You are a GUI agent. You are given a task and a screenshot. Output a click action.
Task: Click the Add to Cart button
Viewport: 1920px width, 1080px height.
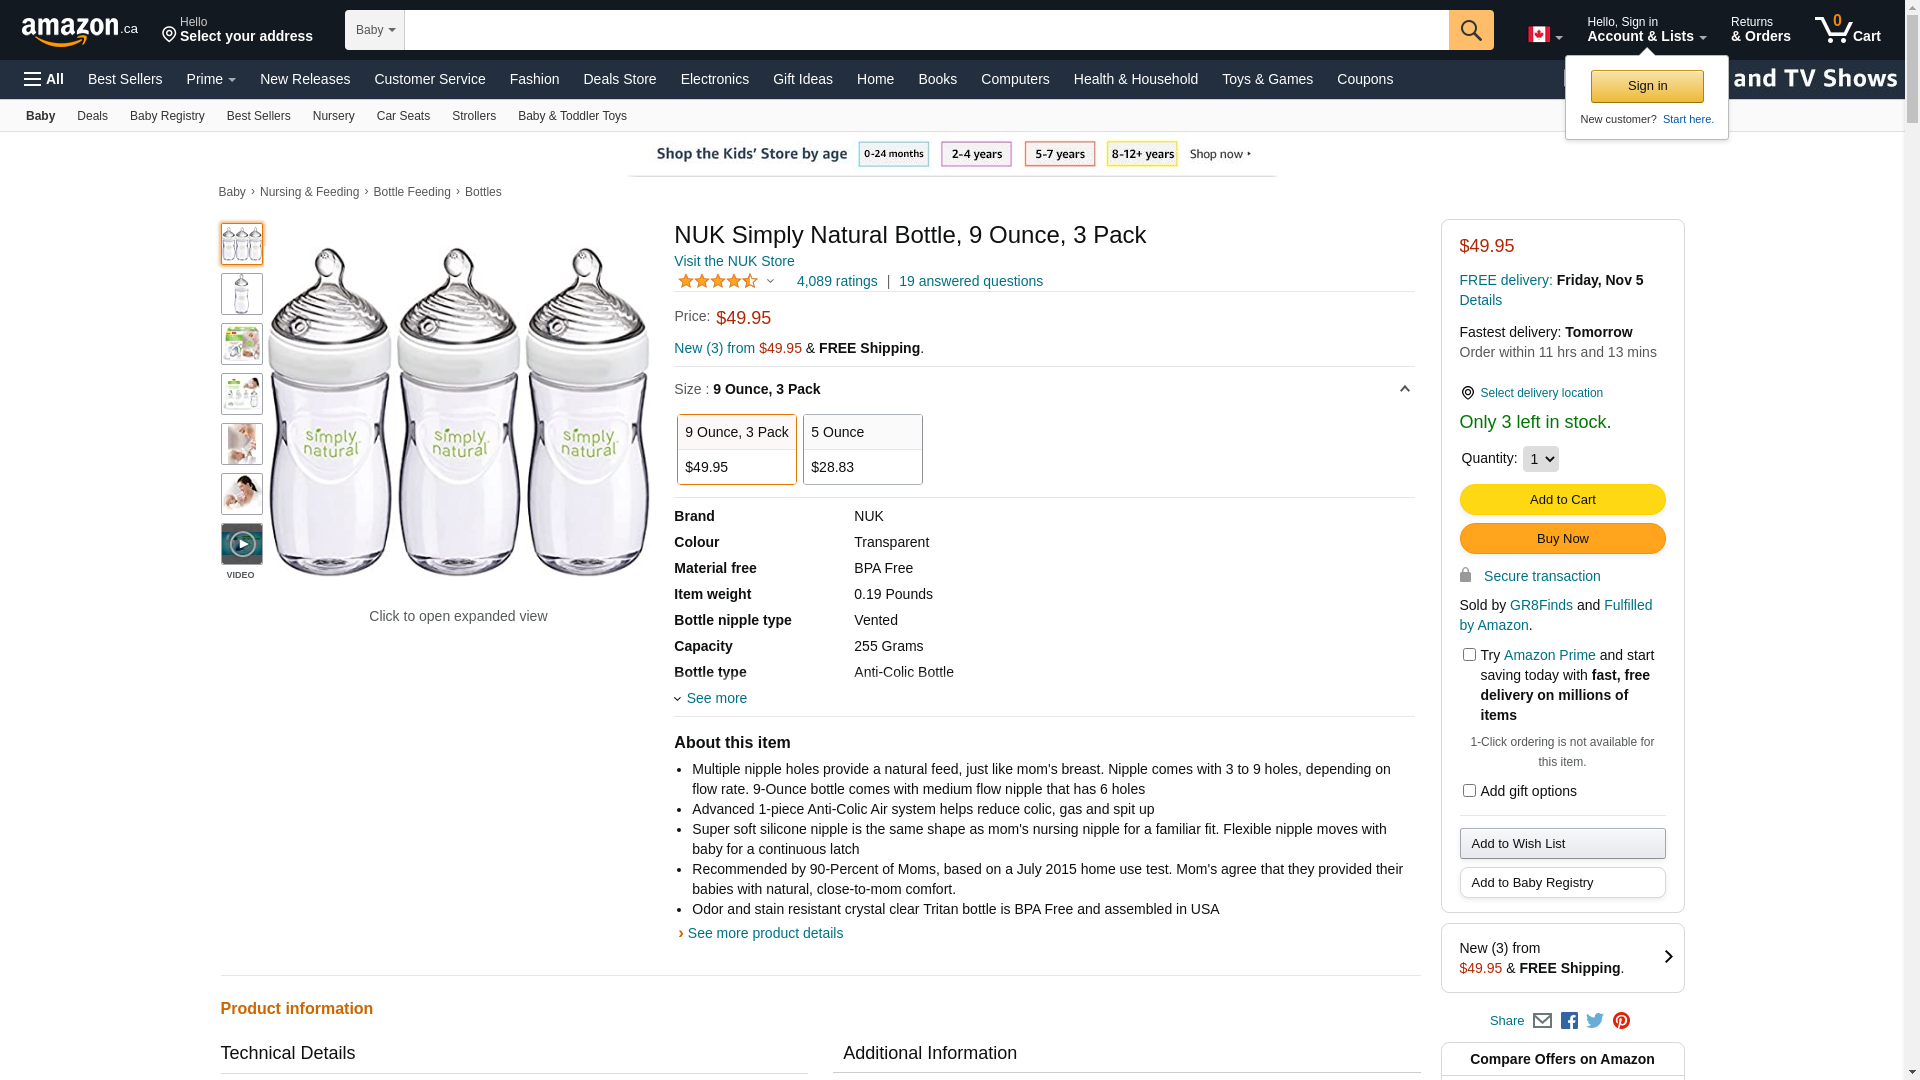(x=1562, y=499)
